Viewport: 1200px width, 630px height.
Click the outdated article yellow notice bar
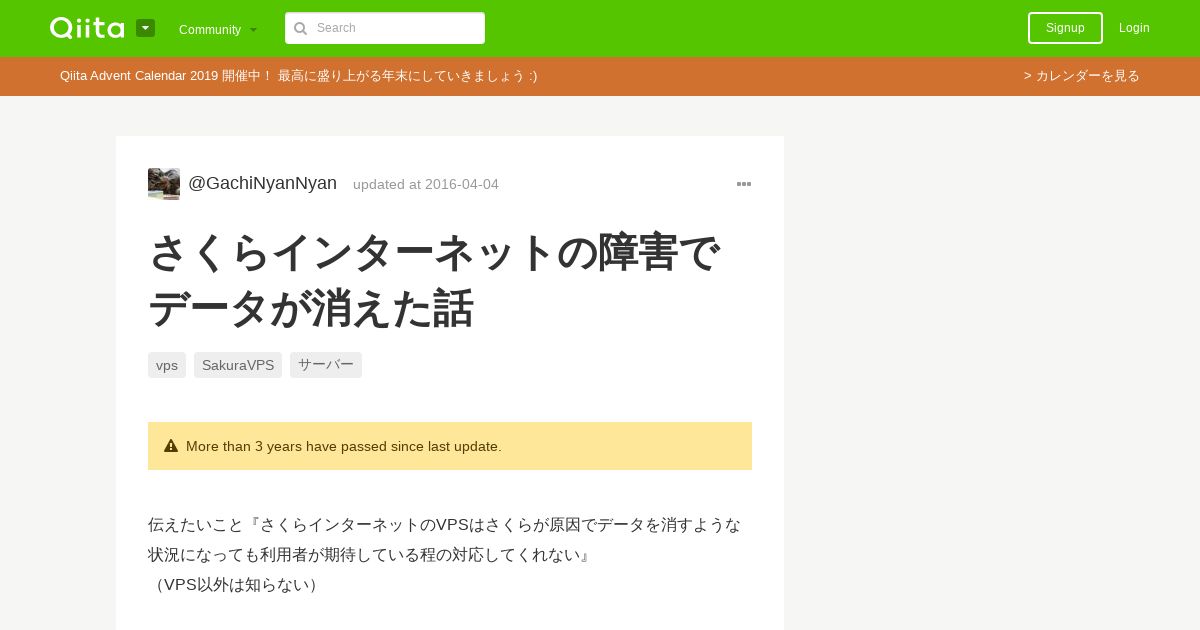[x=450, y=446]
